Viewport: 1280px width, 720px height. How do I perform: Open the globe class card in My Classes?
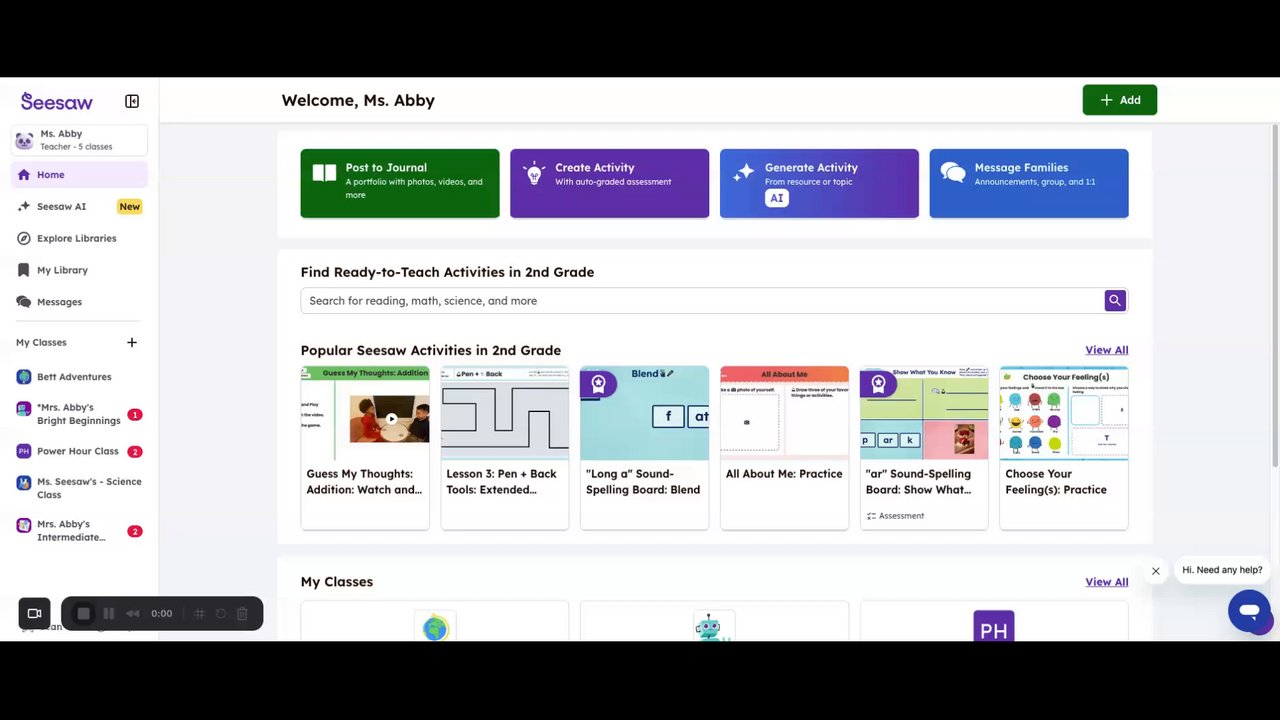click(435, 621)
